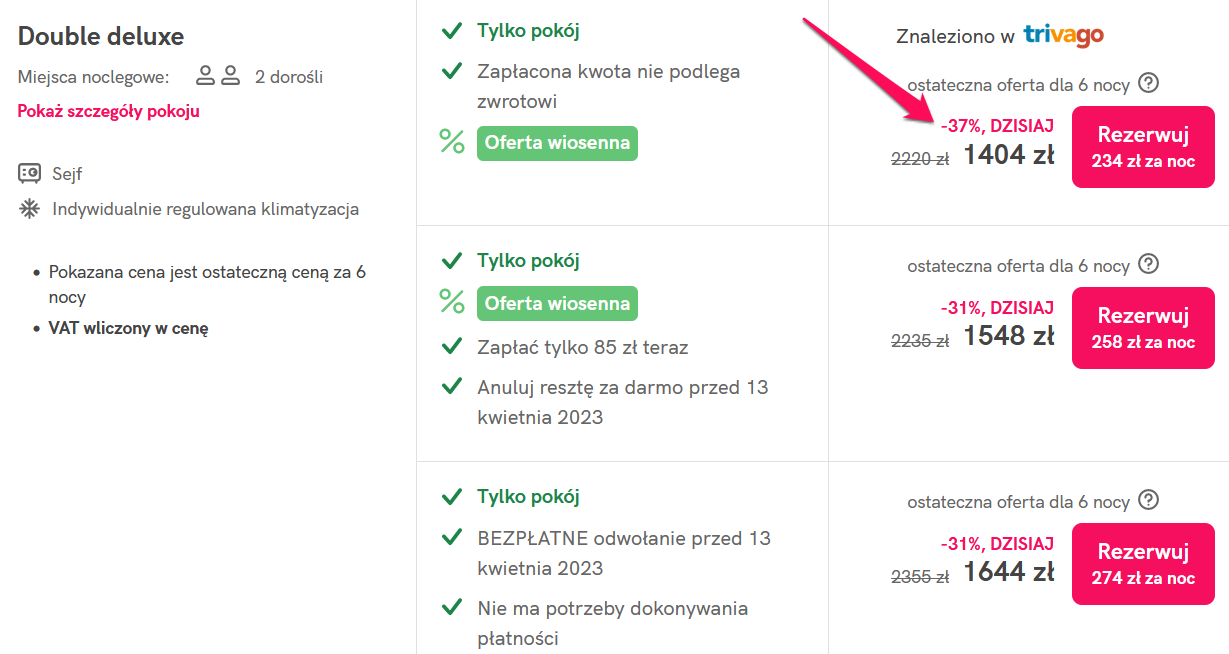Click the help icon beside the 1404 zł offer
Screen dimensions: 1229x654
(1149, 83)
